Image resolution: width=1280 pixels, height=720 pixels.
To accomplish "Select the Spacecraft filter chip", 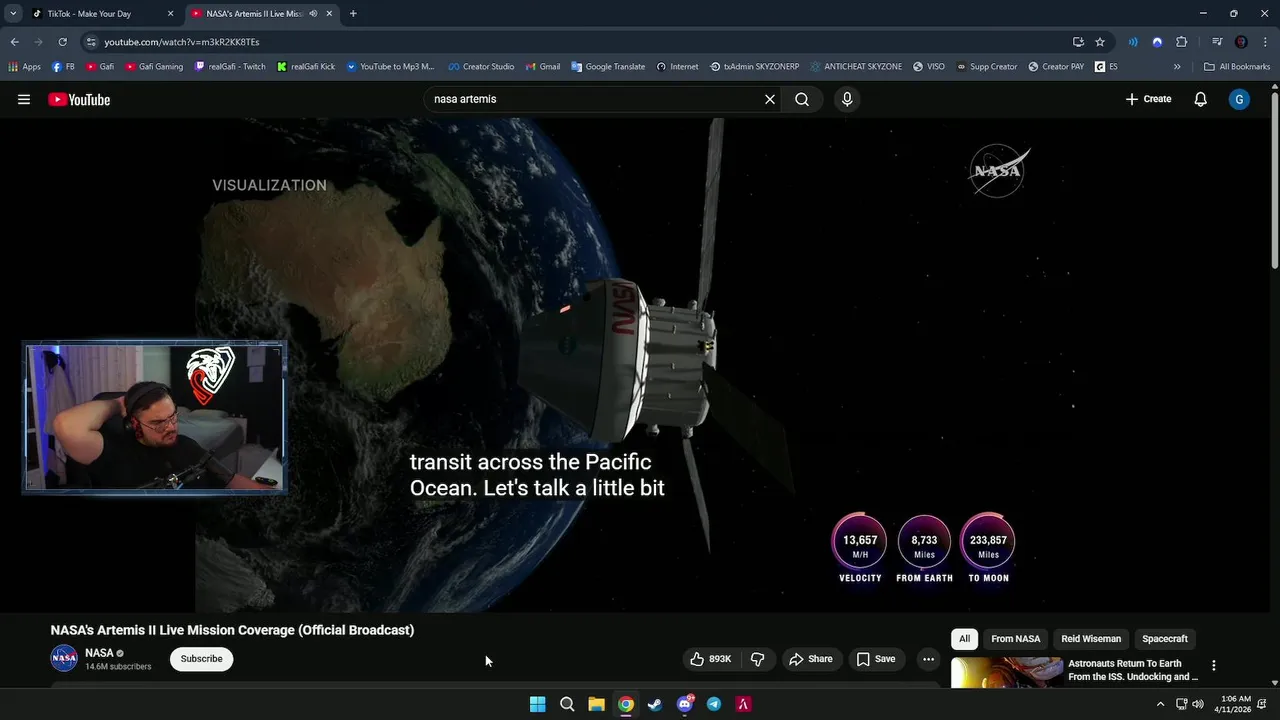I will pyautogui.click(x=1165, y=639).
